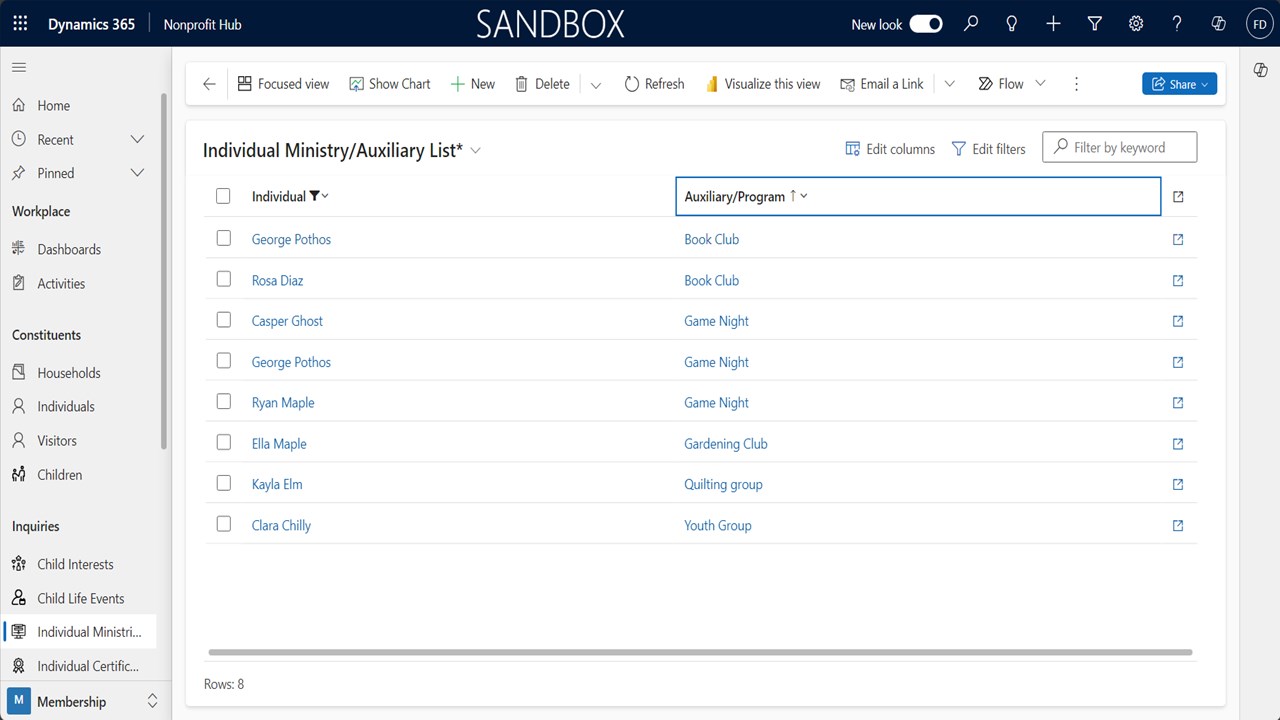Viewport: 1280px width, 720px height.
Task: Open Casper Ghost row popout icon
Action: (x=1178, y=321)
